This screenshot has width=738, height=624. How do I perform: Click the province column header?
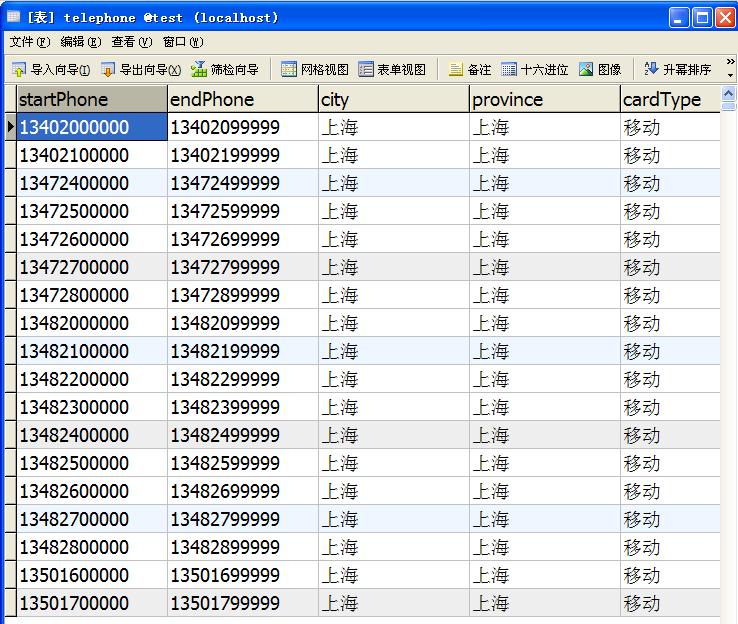[544, 99]
